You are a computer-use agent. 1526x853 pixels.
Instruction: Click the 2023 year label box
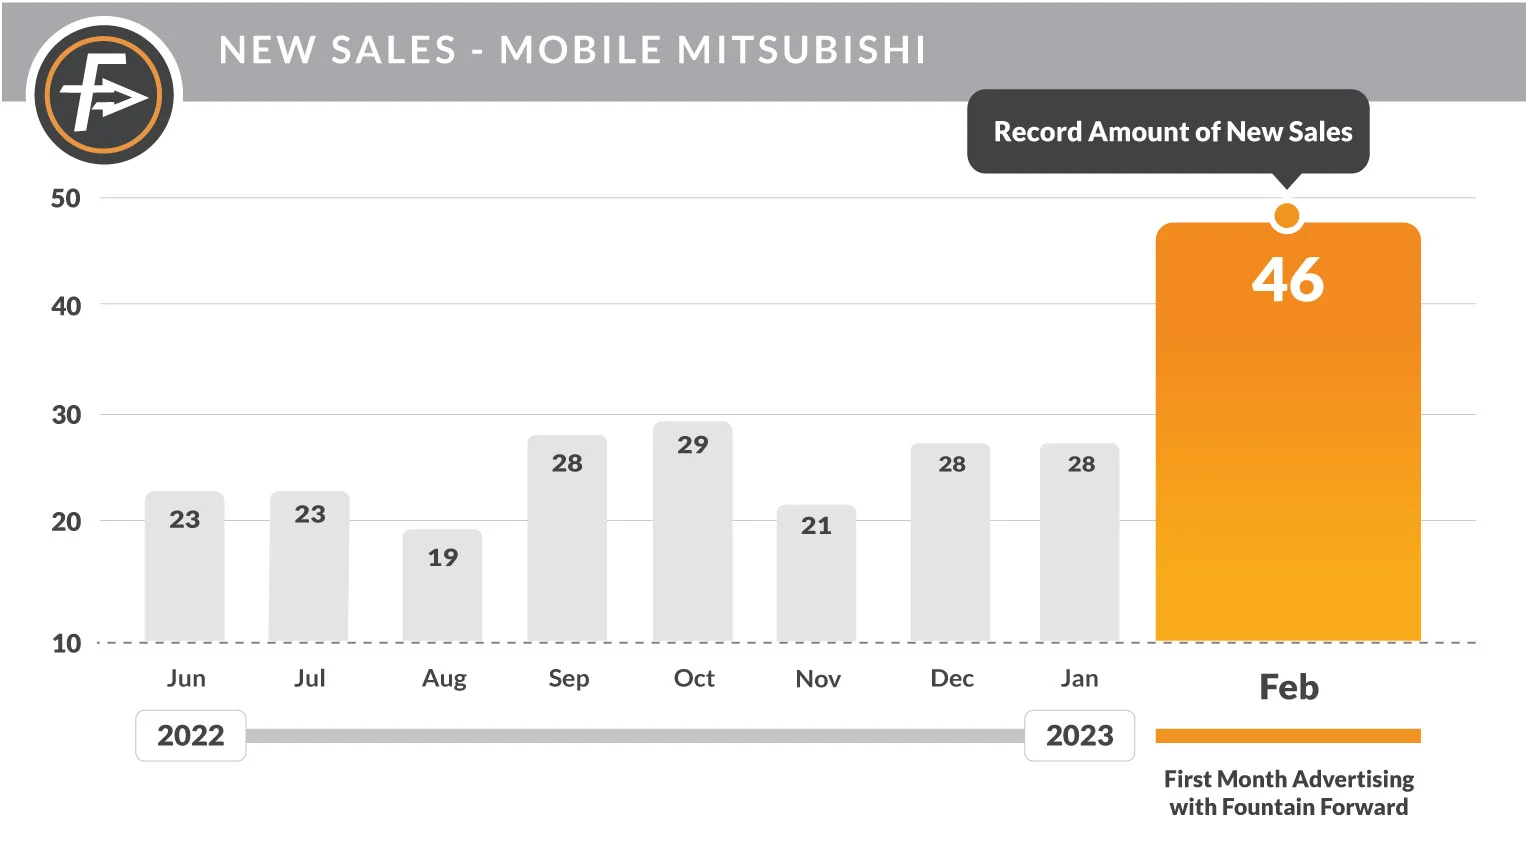(1080, 736)
